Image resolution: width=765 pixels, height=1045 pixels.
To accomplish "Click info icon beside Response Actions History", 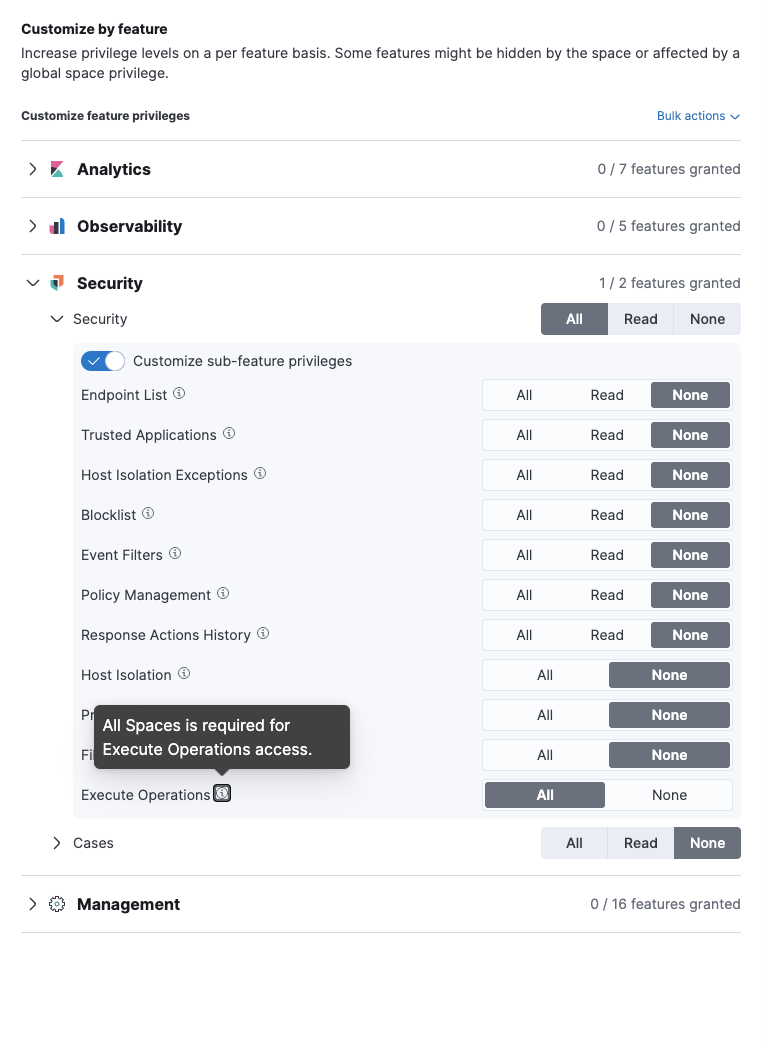I will pyautogui.click(x=263, y=634).
